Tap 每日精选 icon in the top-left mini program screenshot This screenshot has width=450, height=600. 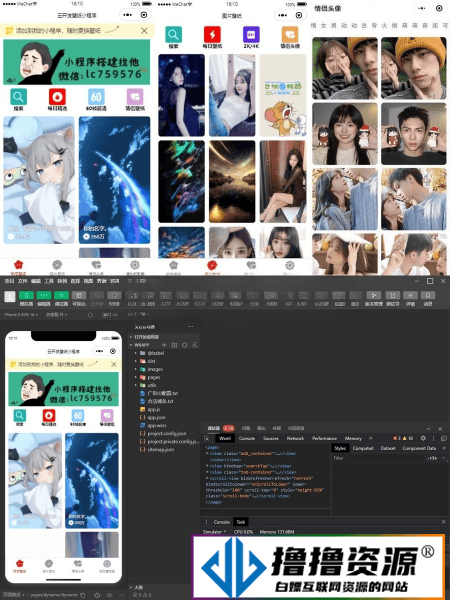click(x=57, y=99)
